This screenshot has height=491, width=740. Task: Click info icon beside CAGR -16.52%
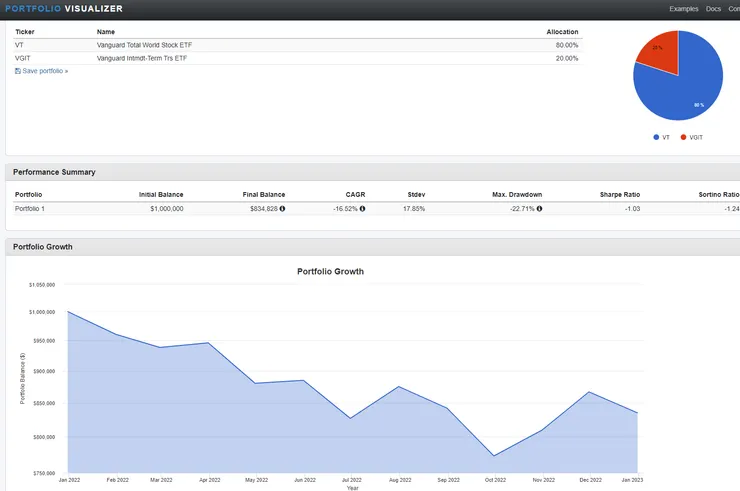click(362, 208)
